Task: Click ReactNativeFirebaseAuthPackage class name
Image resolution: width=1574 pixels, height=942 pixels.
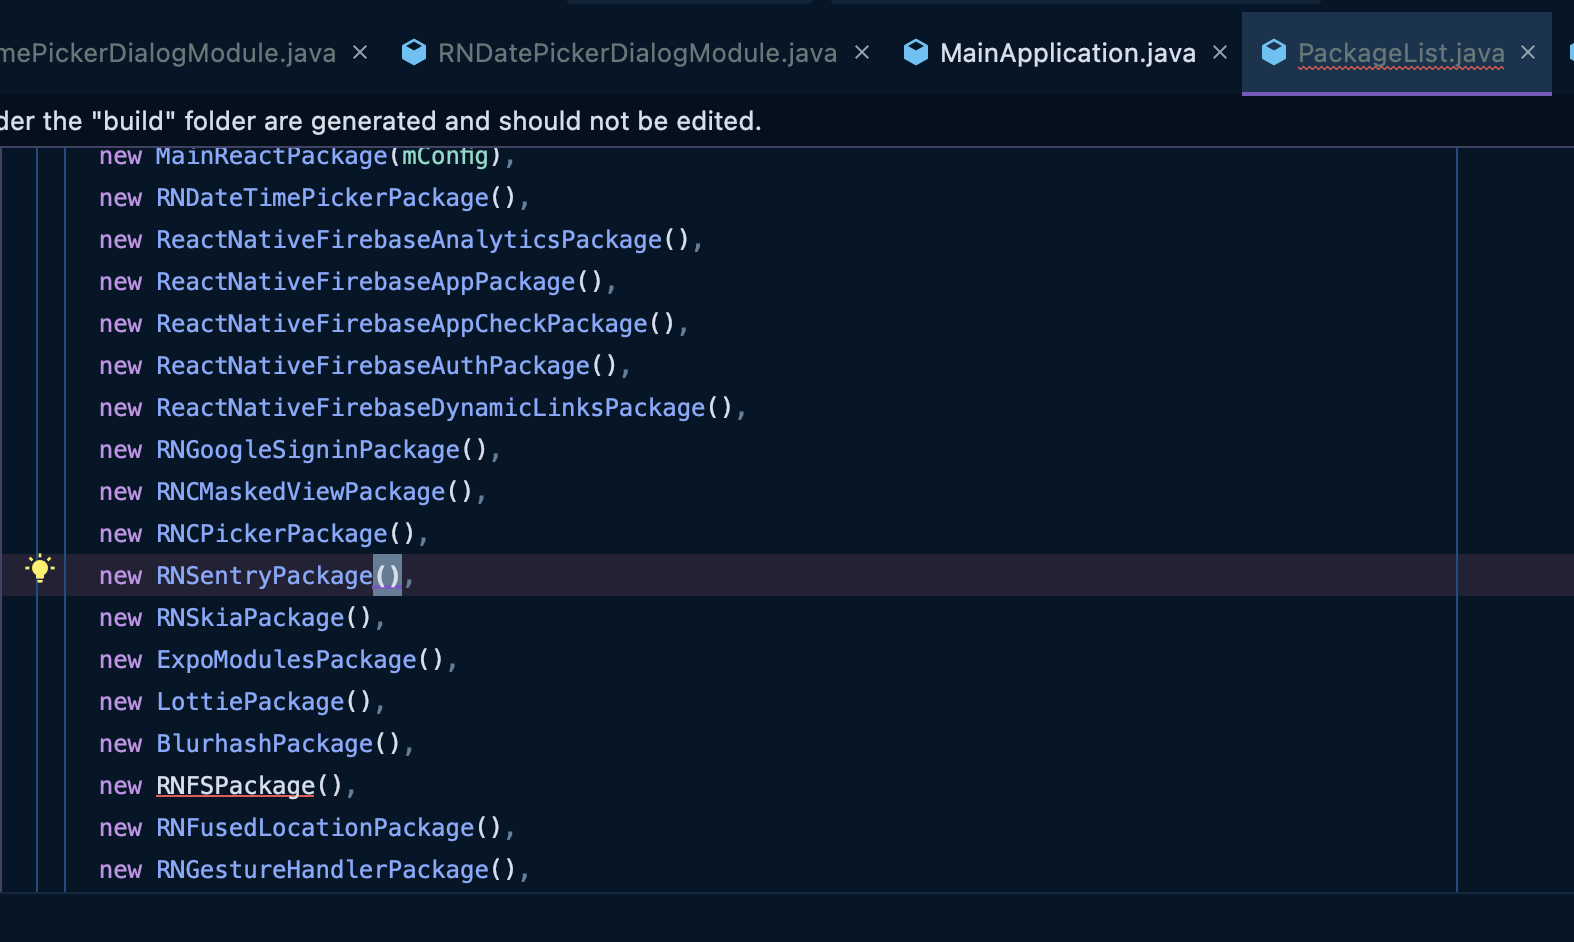Action: (374, 366)
